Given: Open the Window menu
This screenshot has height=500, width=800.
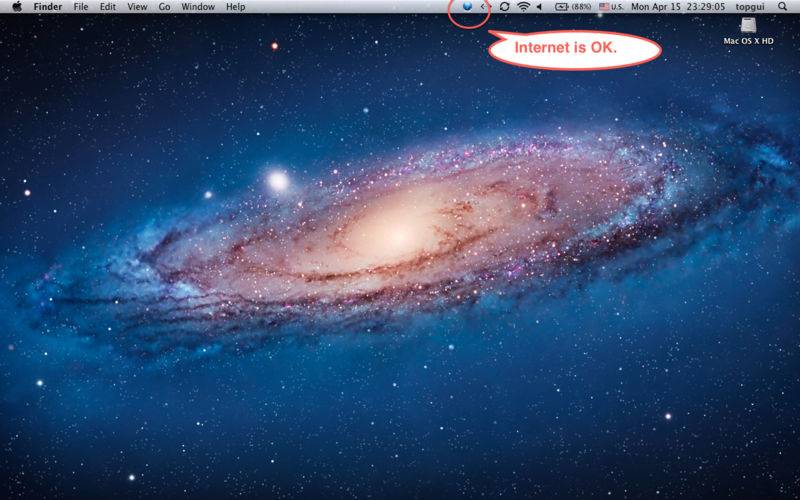Looking at the screenshot, I should [x=198, y=7].
